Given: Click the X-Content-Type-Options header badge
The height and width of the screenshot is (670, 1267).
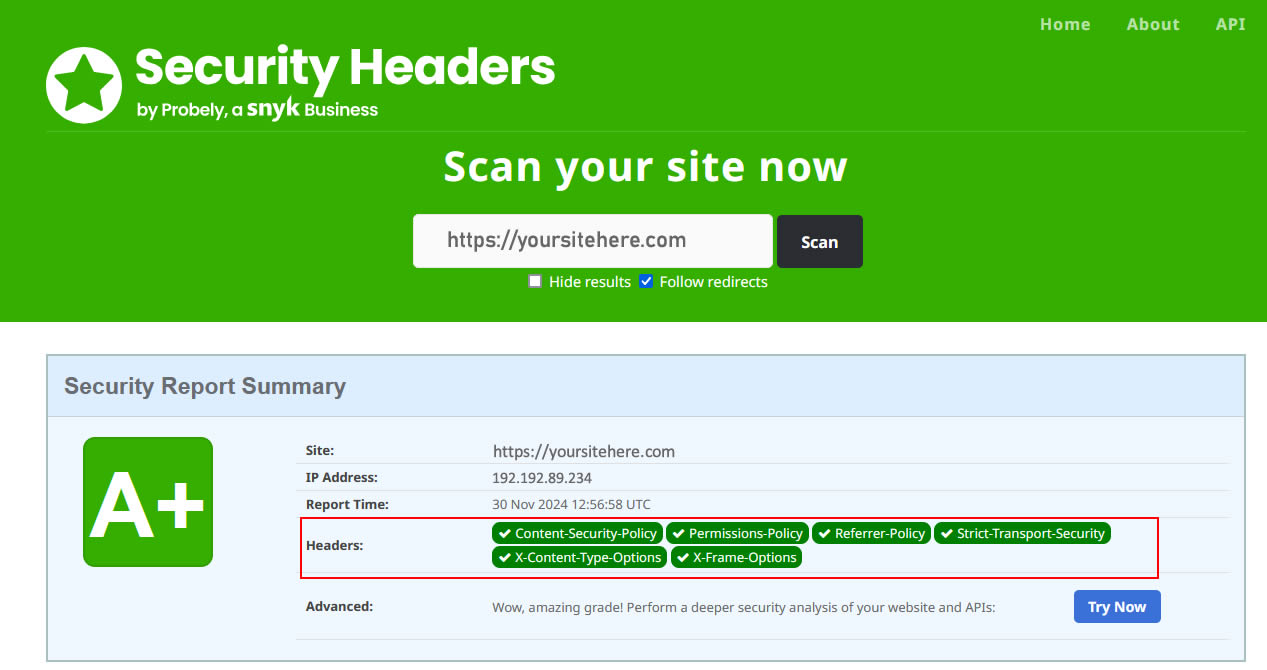Looking at the screenshot, I should click(x=580, y=557).
